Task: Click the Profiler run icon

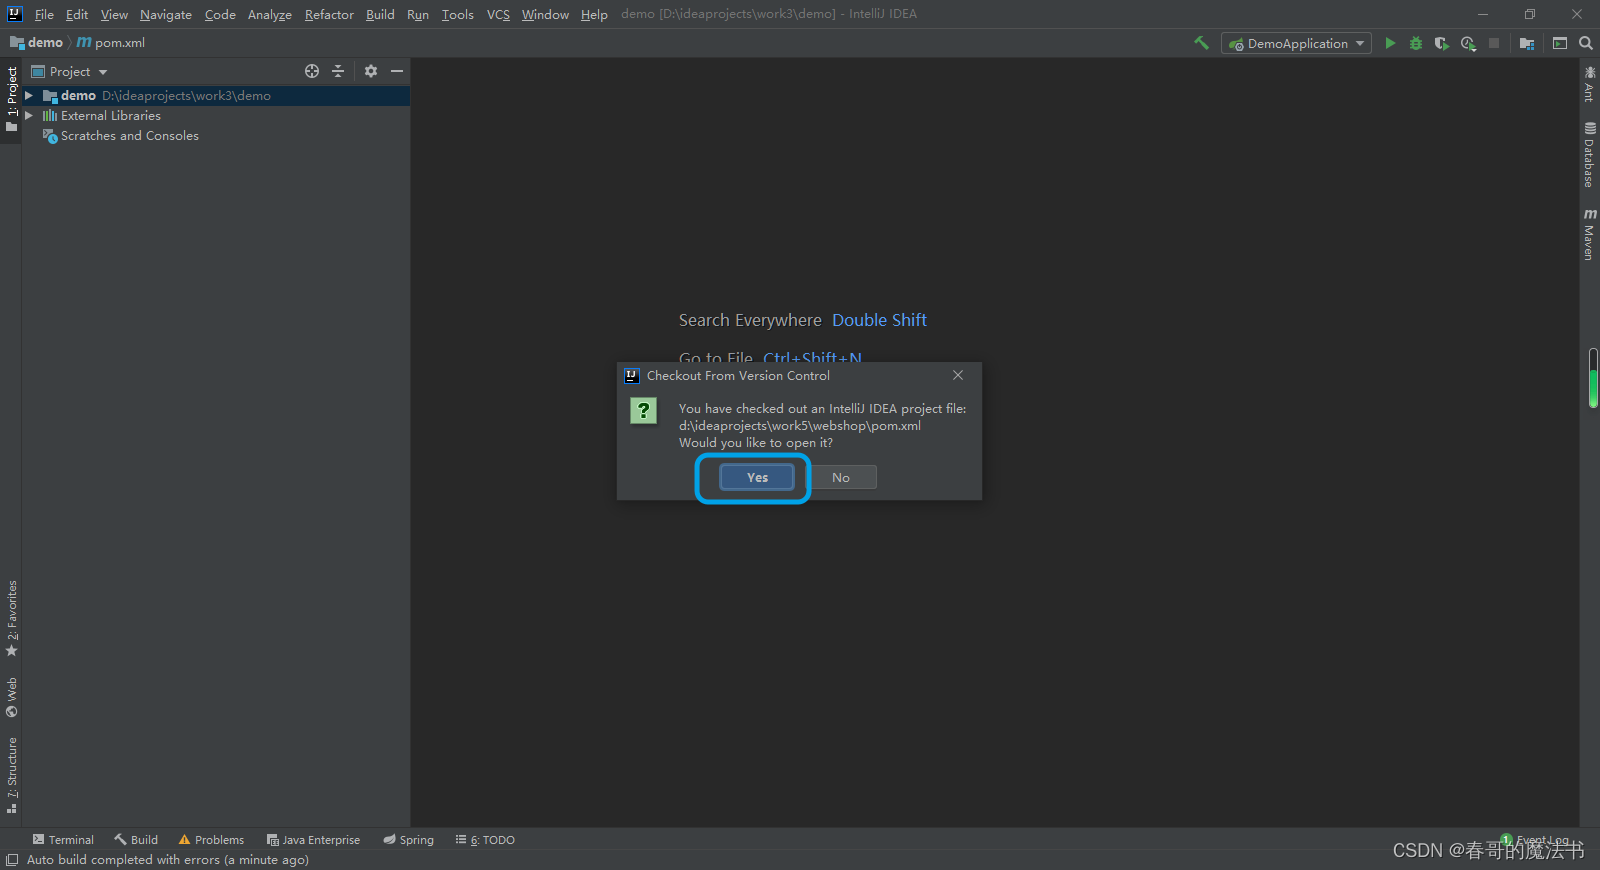Action: point(1468,43)
